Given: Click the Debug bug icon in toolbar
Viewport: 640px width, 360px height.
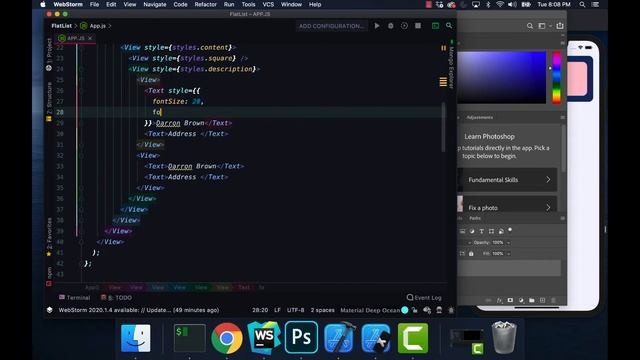Looking at the screenshot, I should pyautogui.click(x=391, y=26).
